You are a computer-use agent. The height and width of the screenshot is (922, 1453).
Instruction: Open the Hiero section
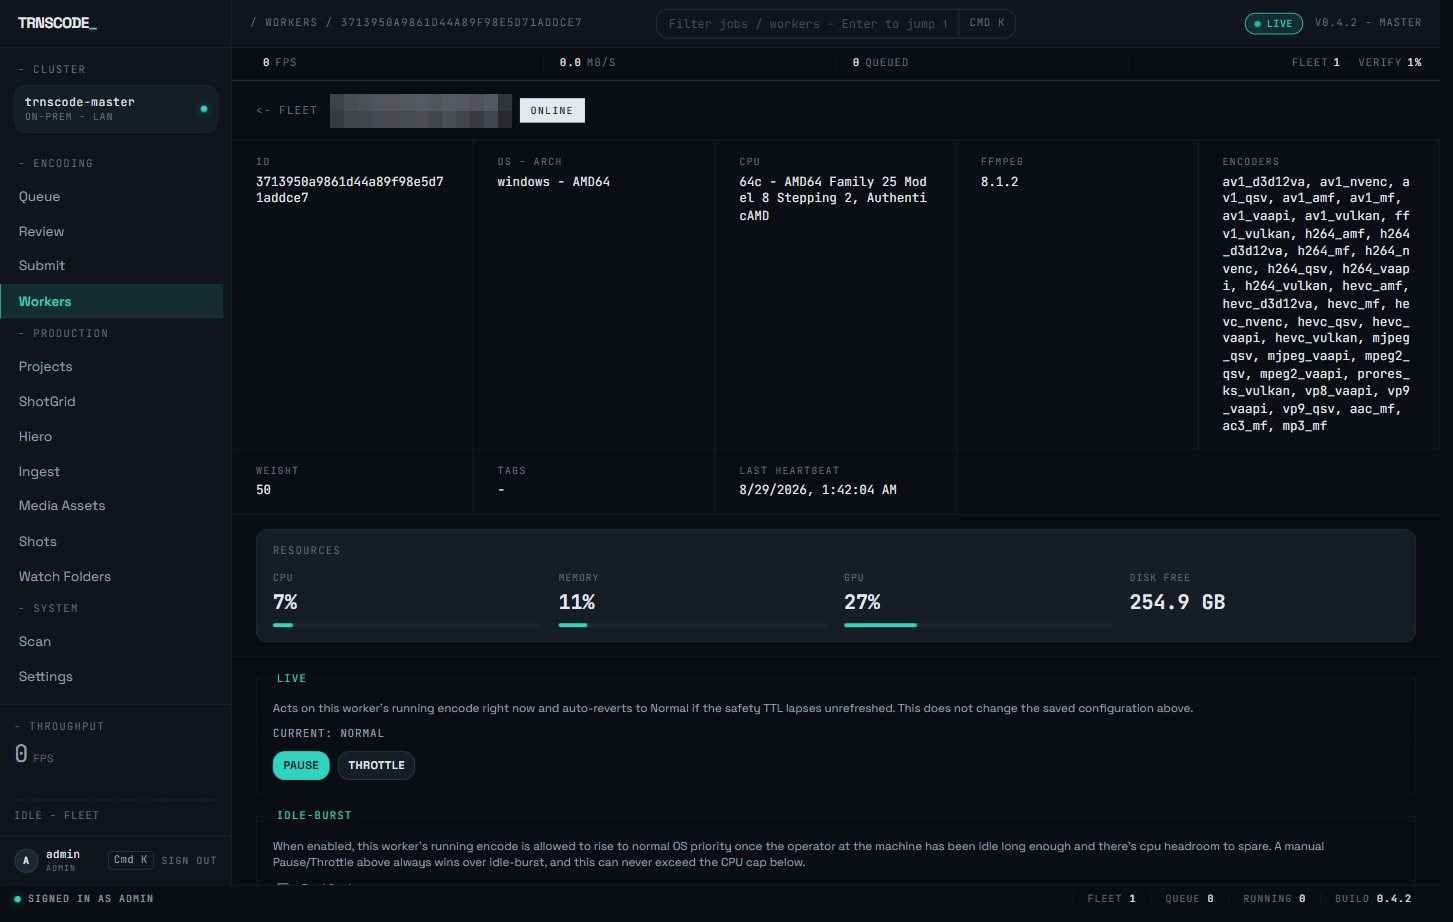click(111, 437)
